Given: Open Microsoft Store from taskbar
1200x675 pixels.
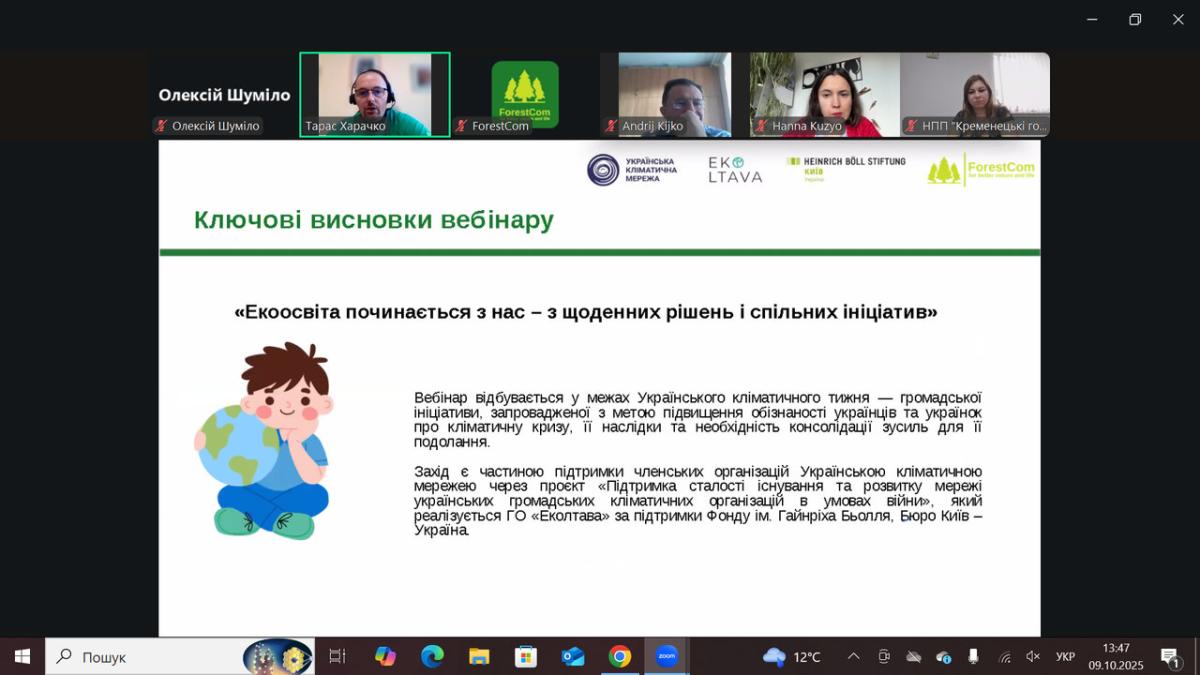Looking at the screenshot, I should point(526,656).
